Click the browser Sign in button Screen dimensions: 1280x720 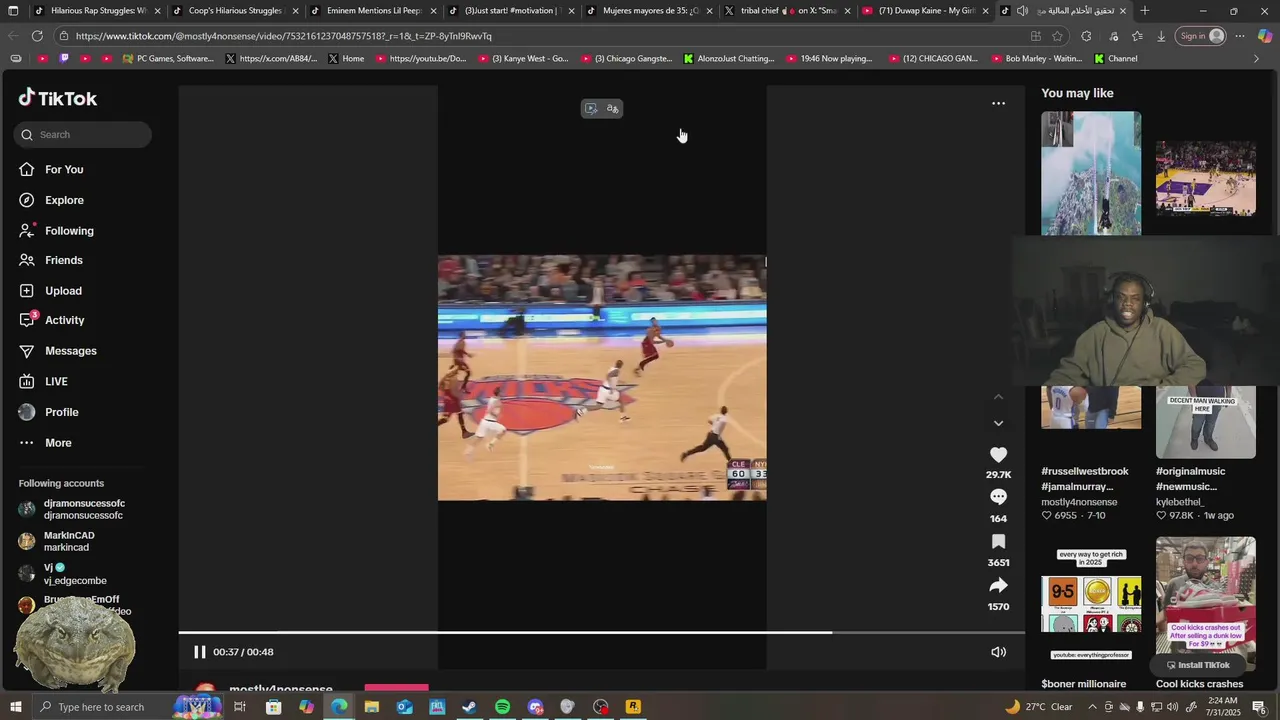point(1201,36)
